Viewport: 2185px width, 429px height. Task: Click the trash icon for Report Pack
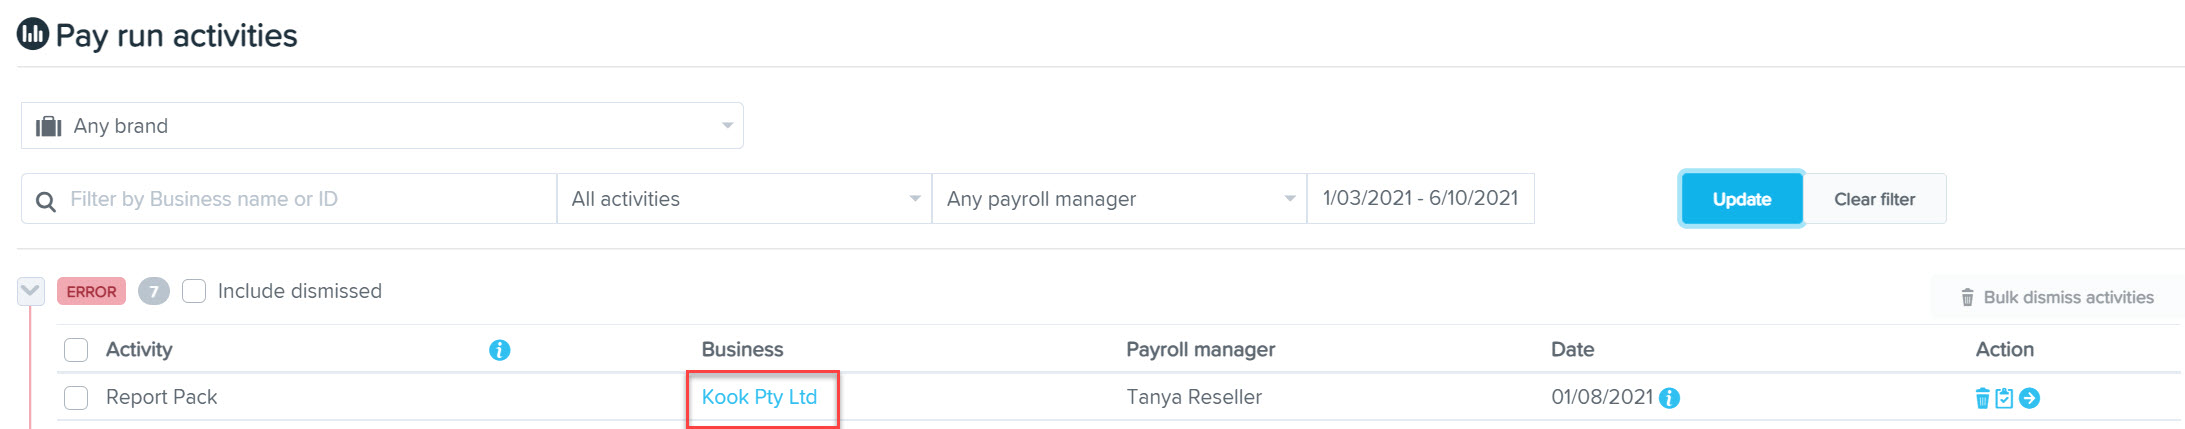[x=1982, y=398]
